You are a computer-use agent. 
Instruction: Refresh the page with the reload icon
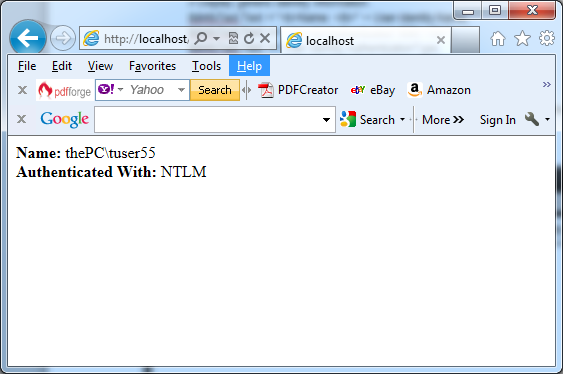pos(249,38)
